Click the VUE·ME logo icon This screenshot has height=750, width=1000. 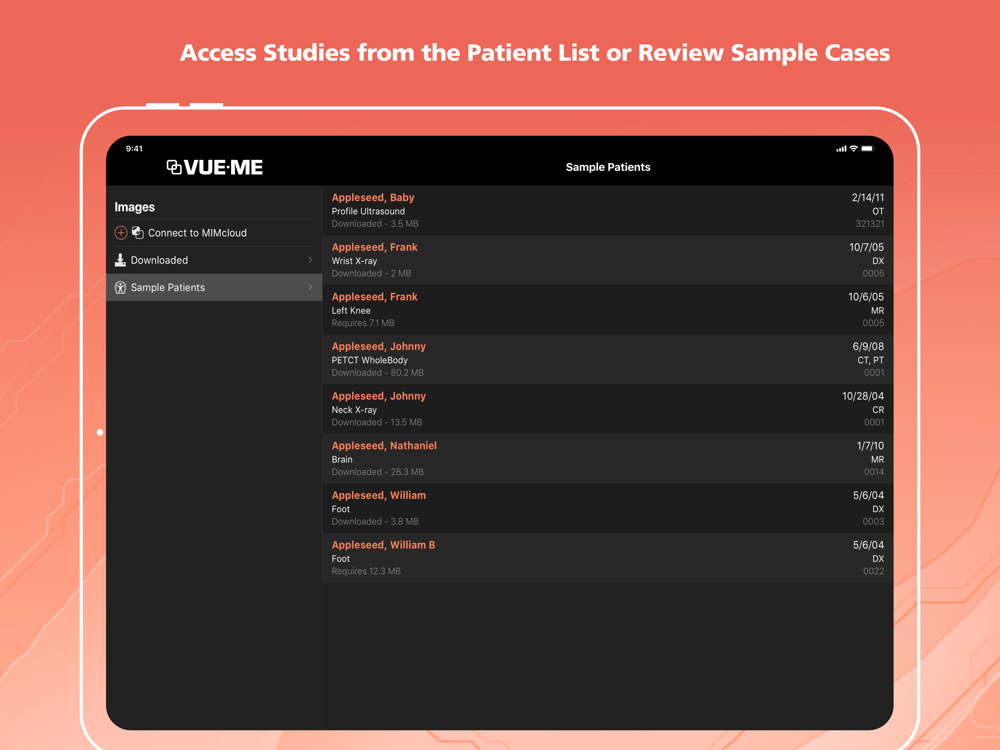click(173, 167)
